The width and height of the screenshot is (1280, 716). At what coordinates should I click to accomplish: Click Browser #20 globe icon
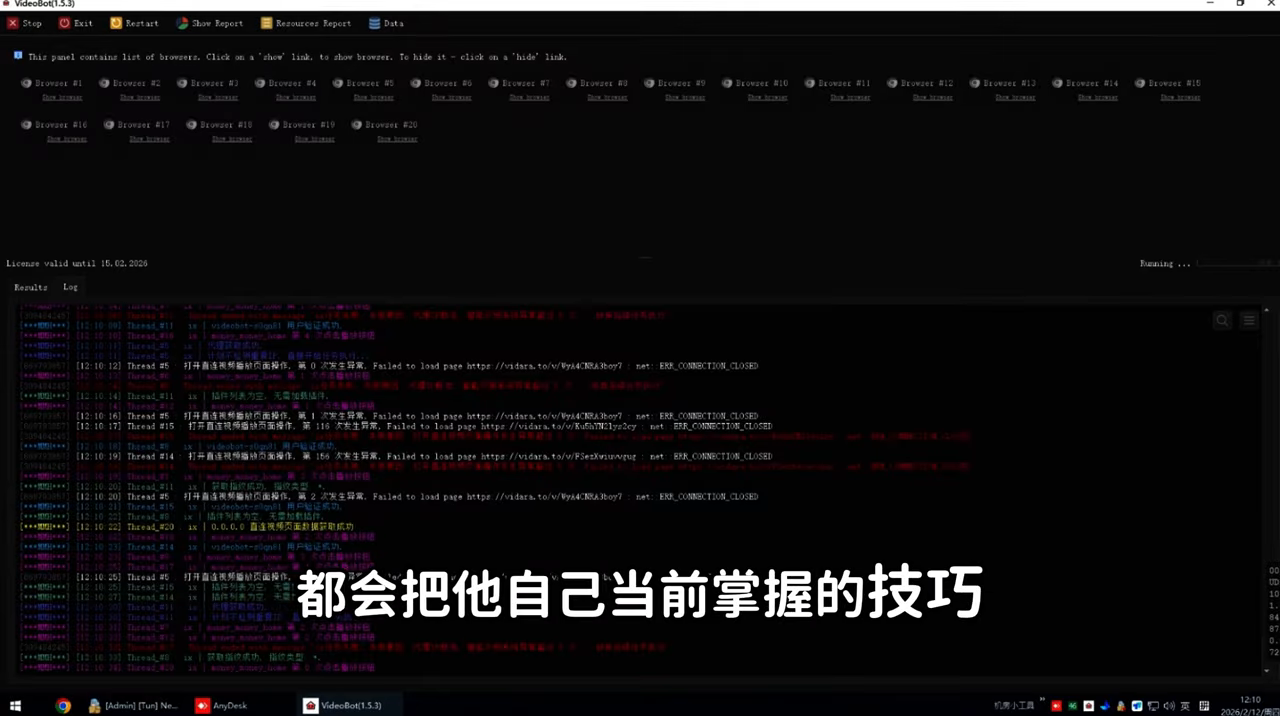pyautogui.click(x=356, y=125)
